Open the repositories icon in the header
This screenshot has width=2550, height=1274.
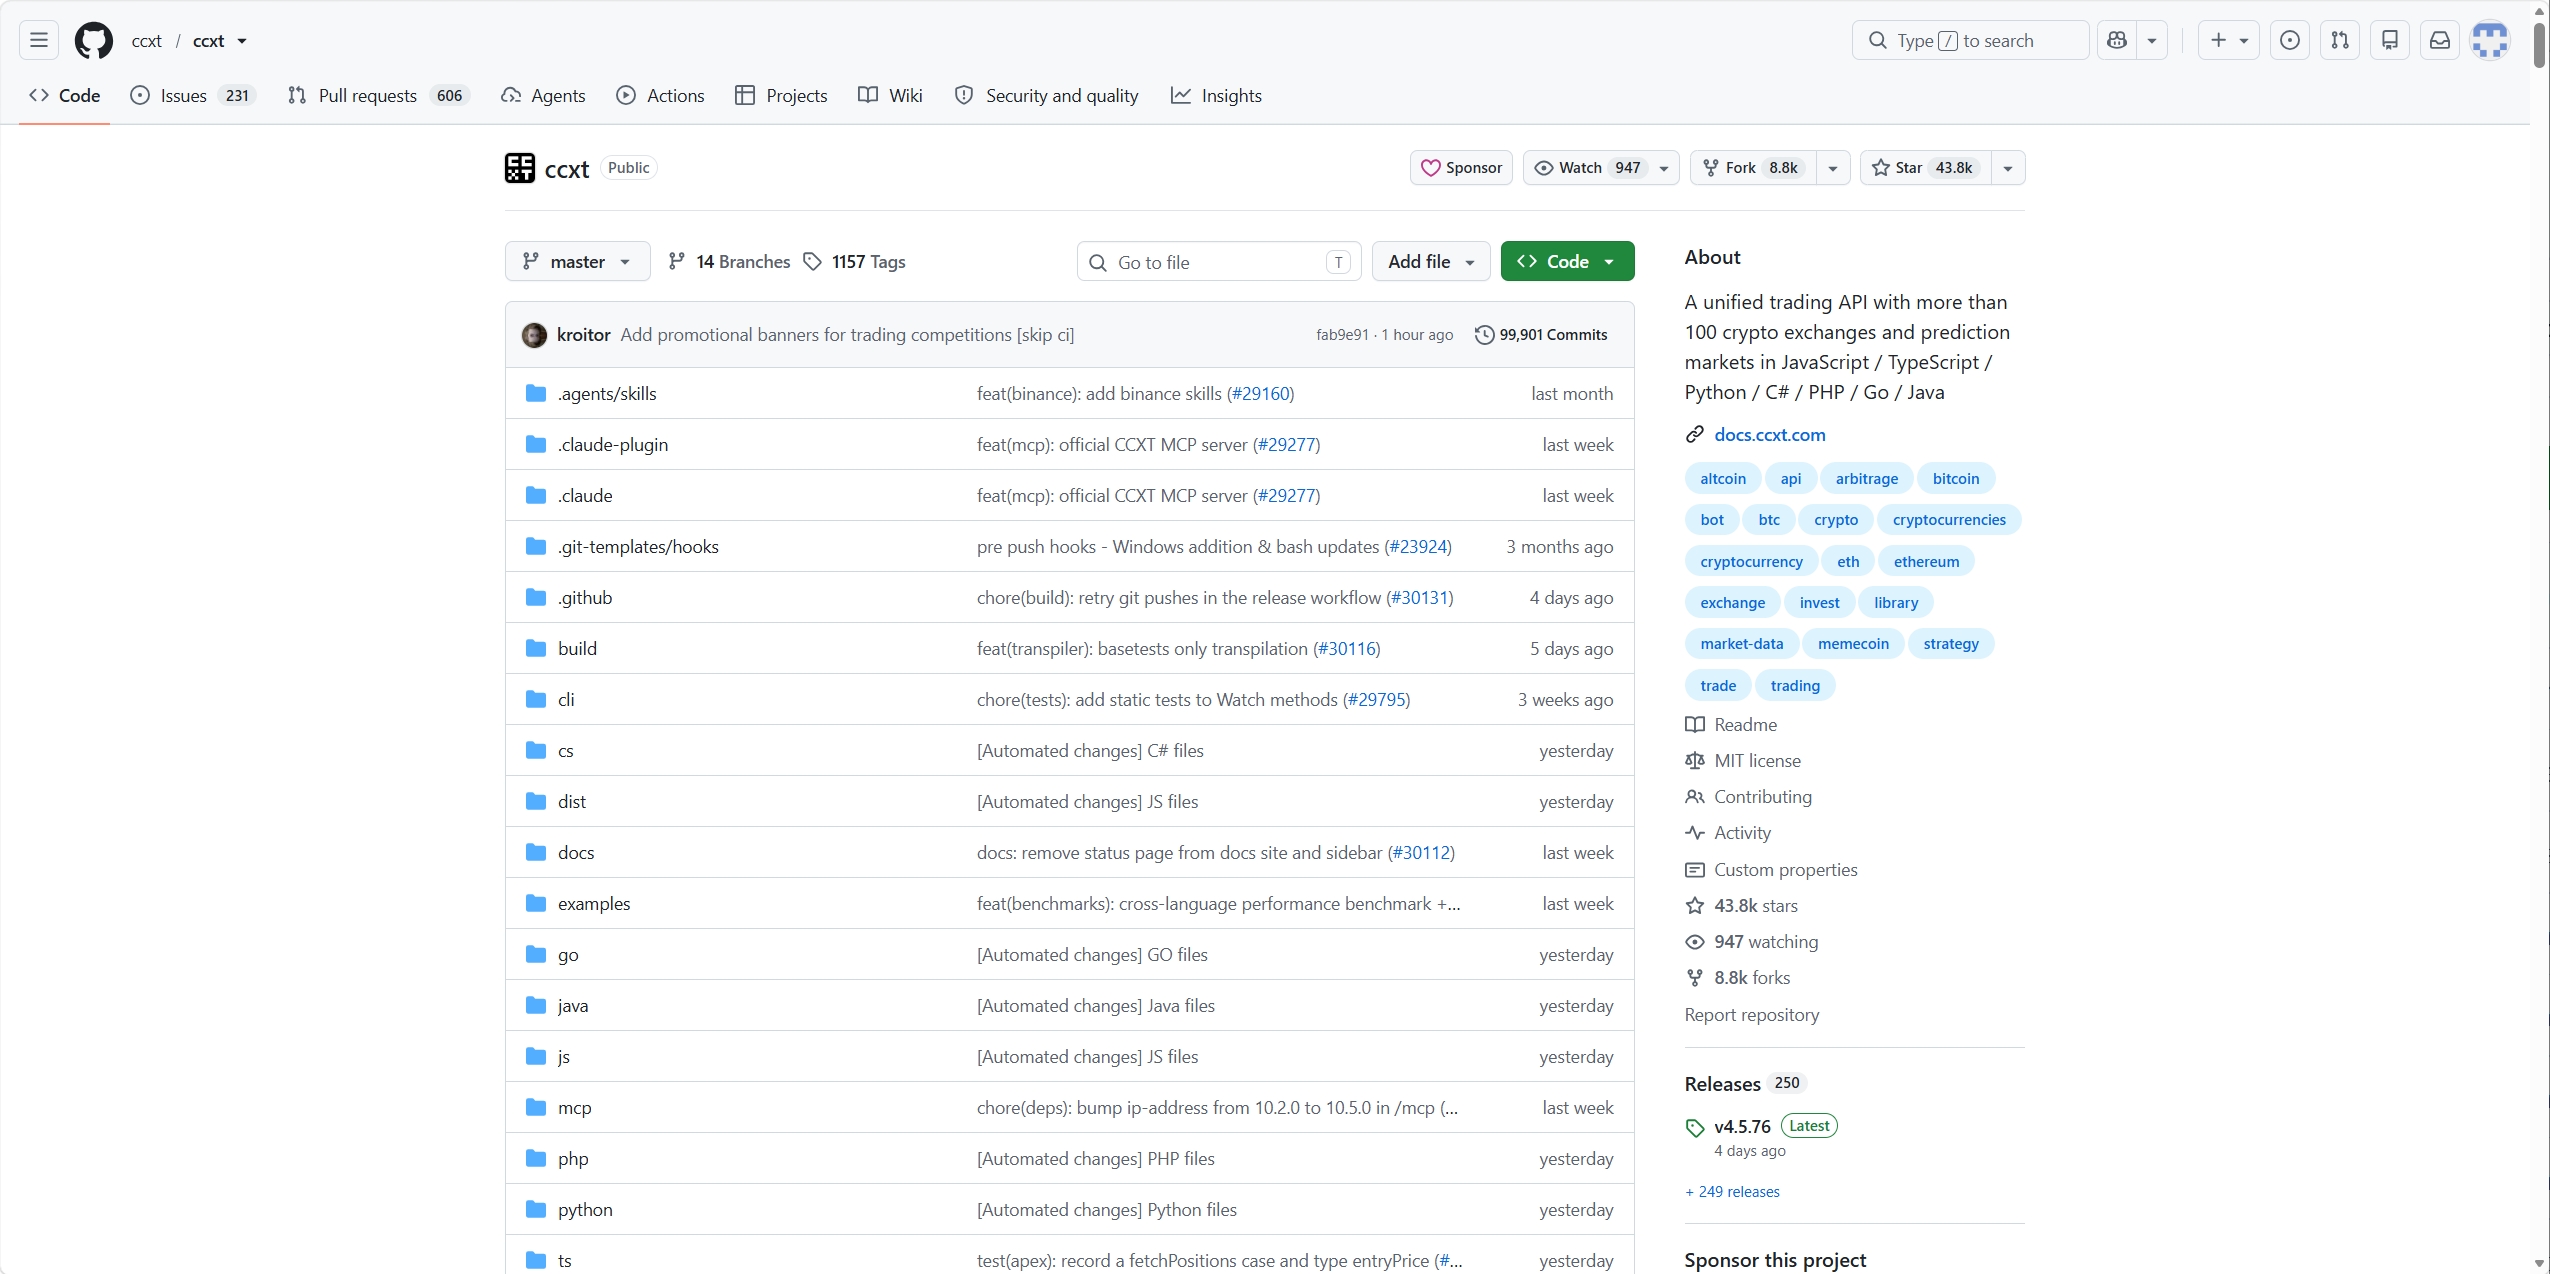click(x=2390, y=40)
